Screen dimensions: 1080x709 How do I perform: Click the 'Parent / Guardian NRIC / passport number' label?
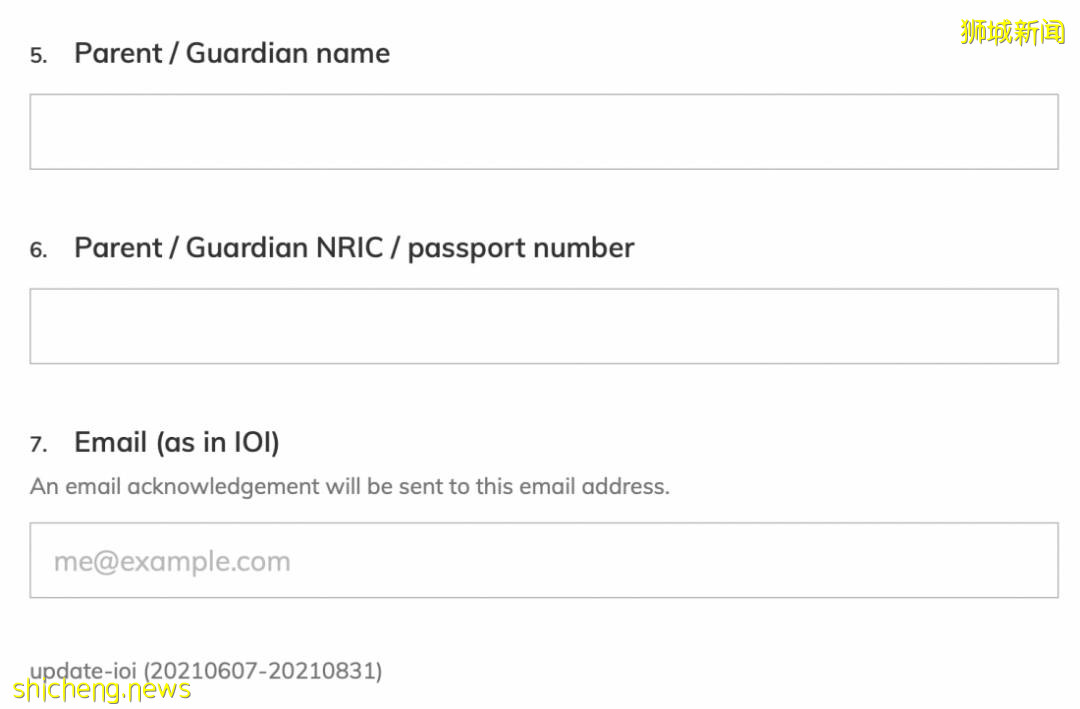coord(354,248)
